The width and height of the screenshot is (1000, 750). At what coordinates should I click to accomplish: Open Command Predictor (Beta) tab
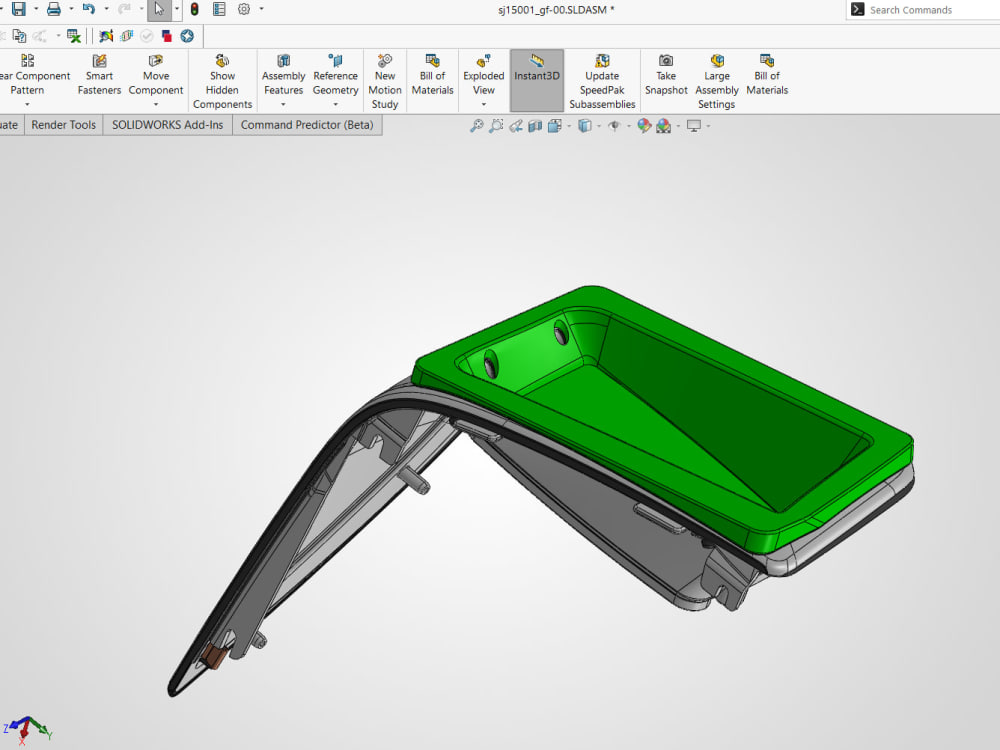[x=307, y=125]
